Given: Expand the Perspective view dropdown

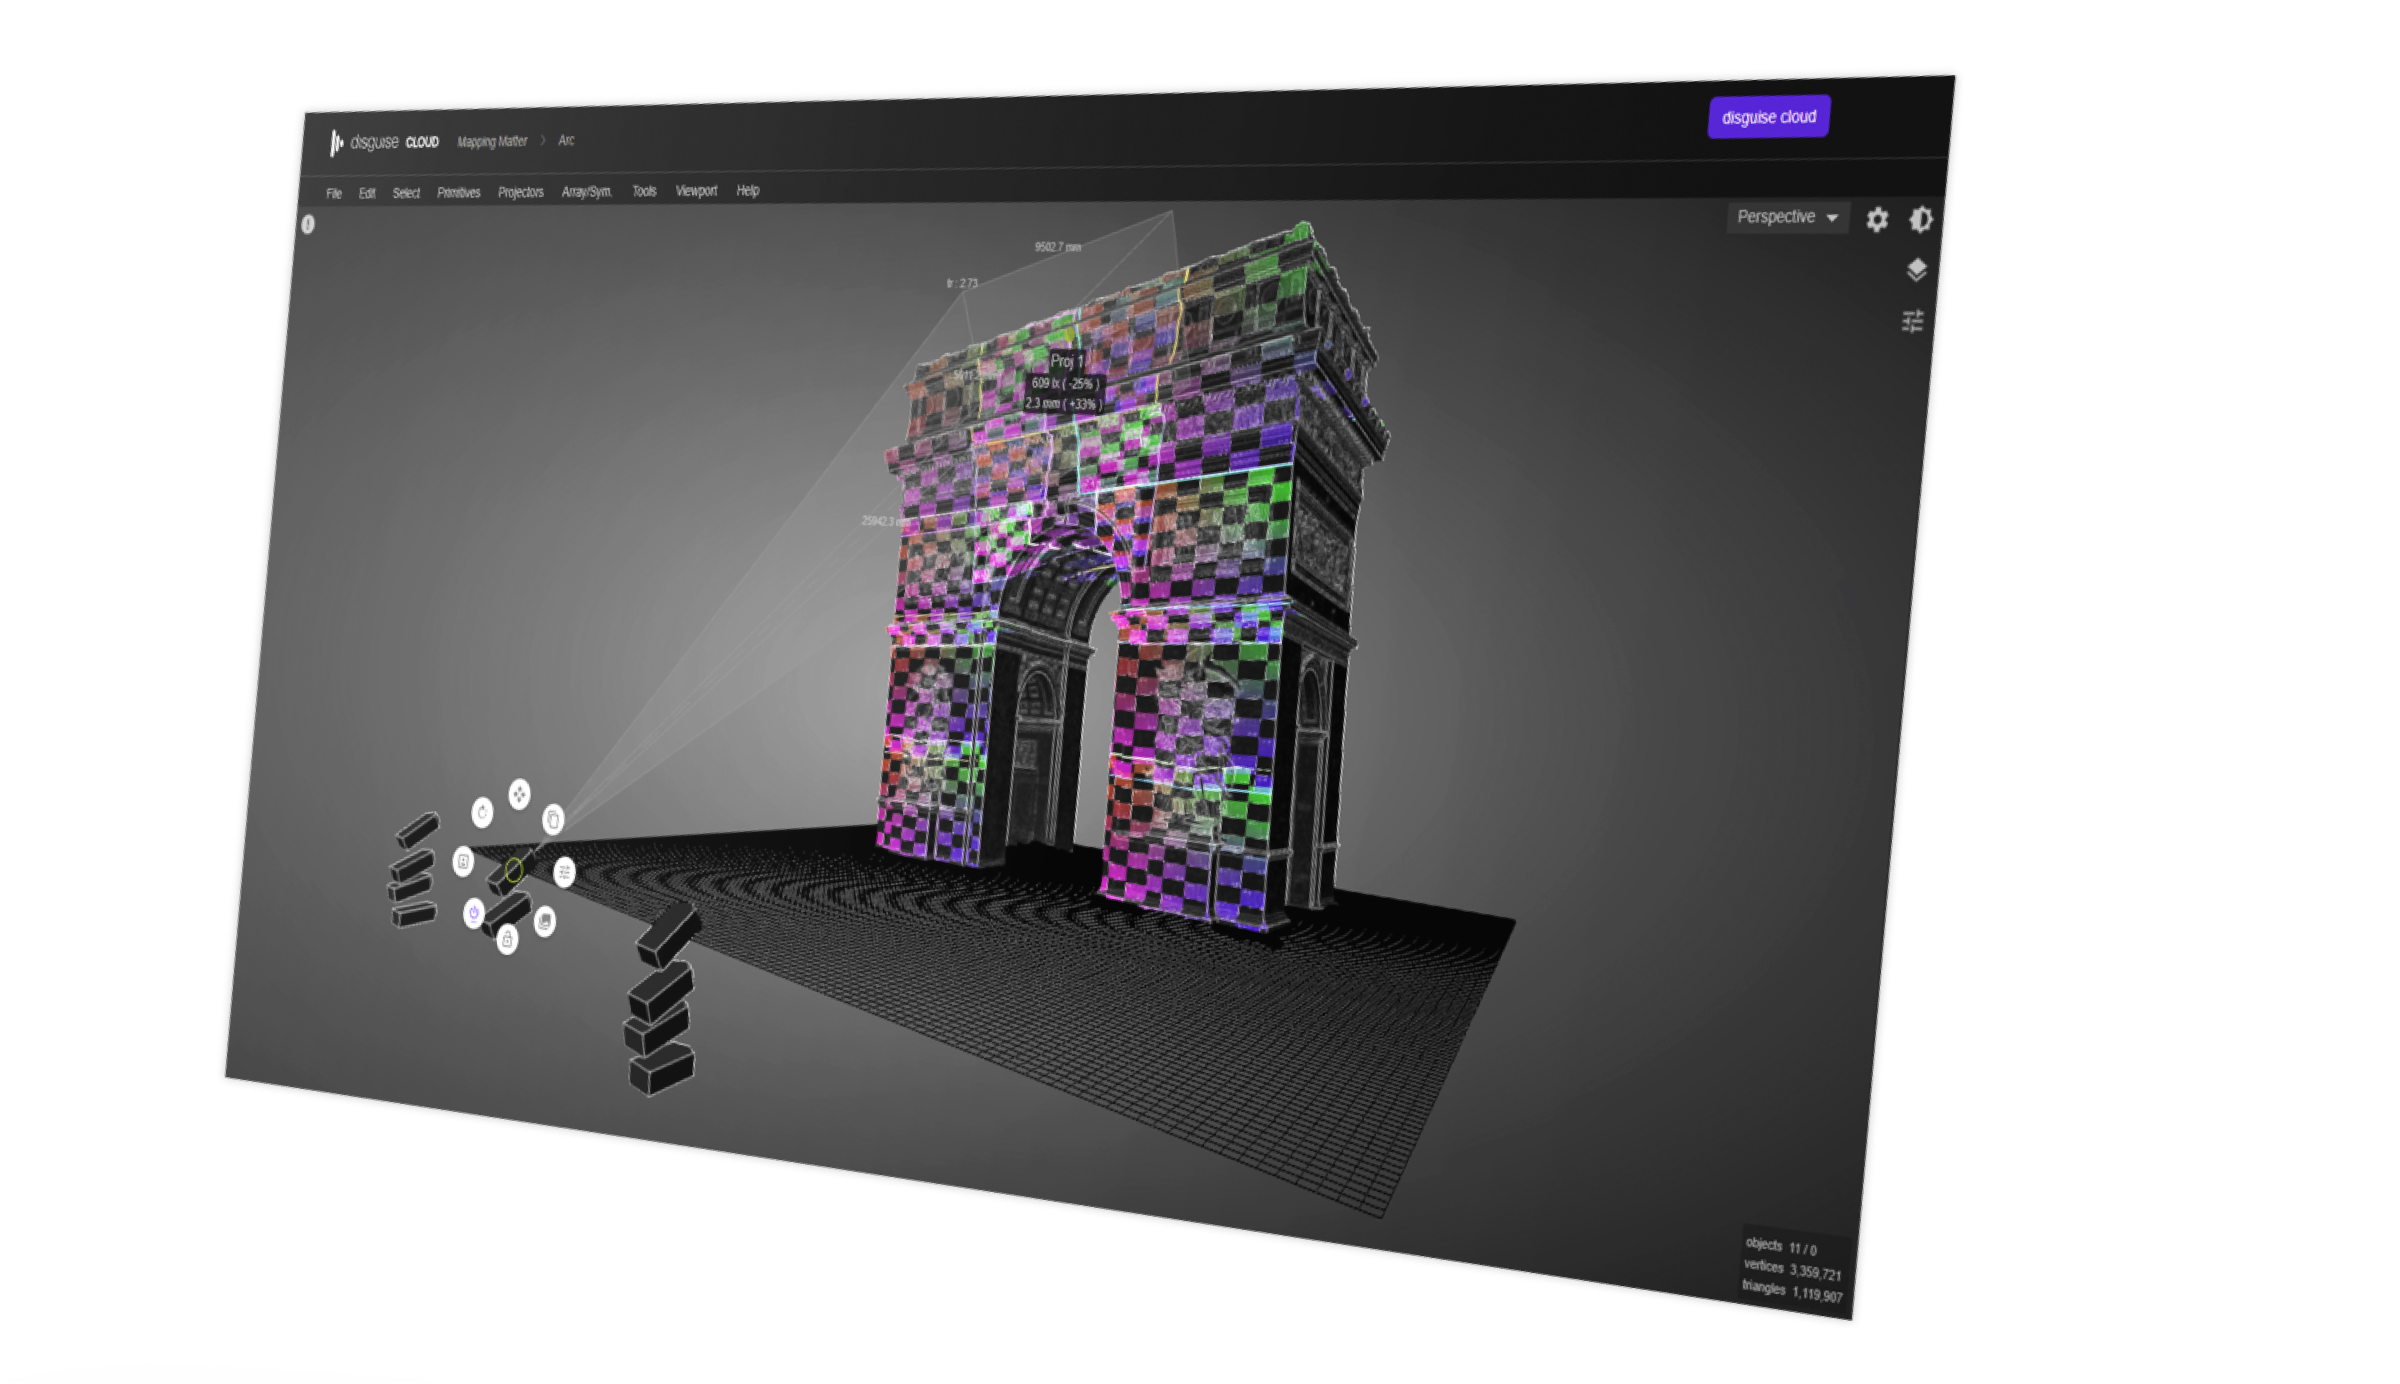Looking at the screenshot, I should pos(1787,217).
